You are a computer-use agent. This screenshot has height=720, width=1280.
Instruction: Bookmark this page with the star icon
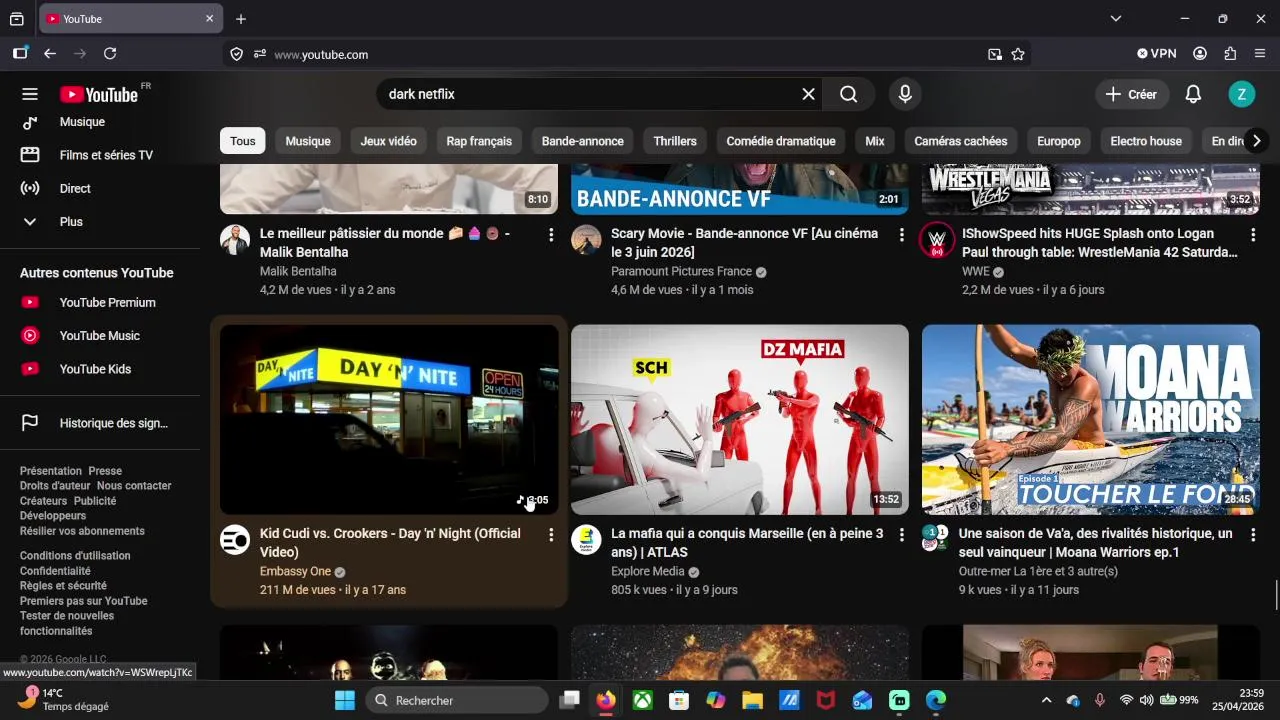click(x=1018, y=54)
